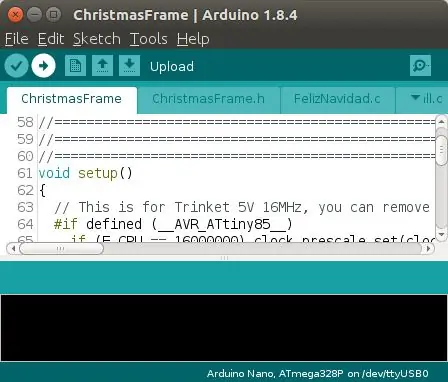This screenshot has width=448, height=382.
Task: Click the comment separator on line 58
Action: click(x=237, y=122)
